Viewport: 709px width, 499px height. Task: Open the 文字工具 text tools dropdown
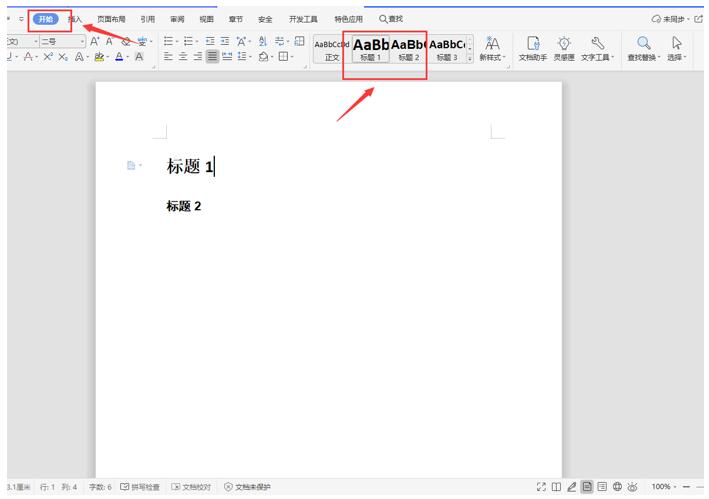(598, 49)
